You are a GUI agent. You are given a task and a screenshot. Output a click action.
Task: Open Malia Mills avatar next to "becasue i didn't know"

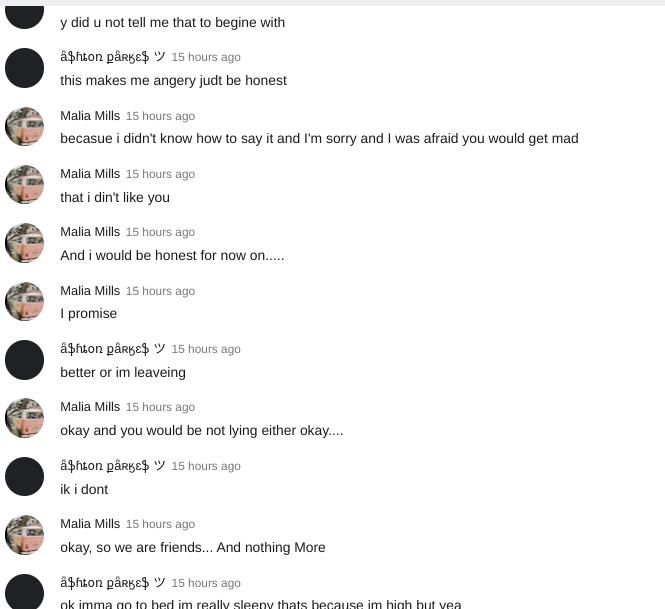click(x=25, y=127)
